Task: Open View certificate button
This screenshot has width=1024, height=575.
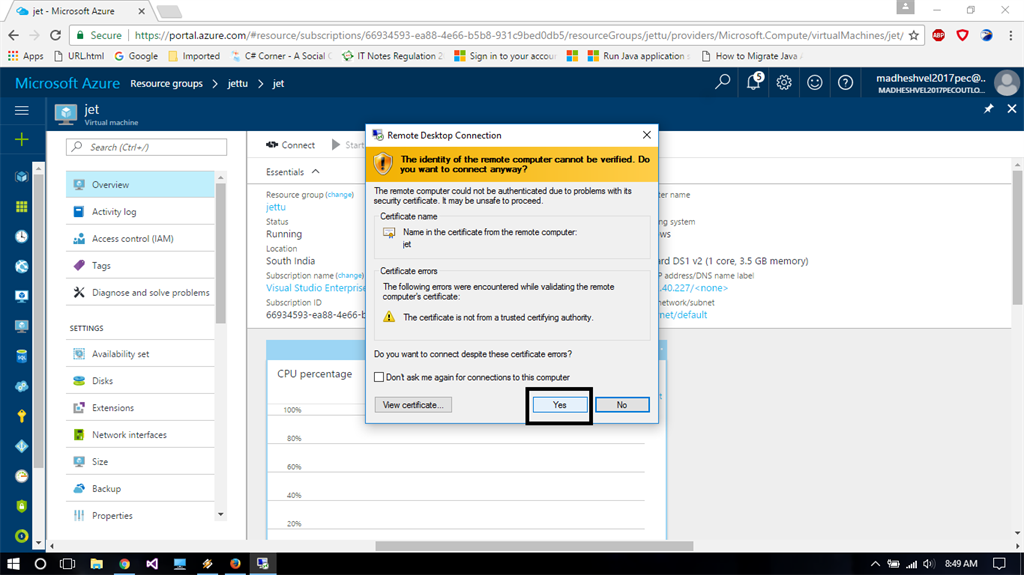Action: click(x=413, y=405)
